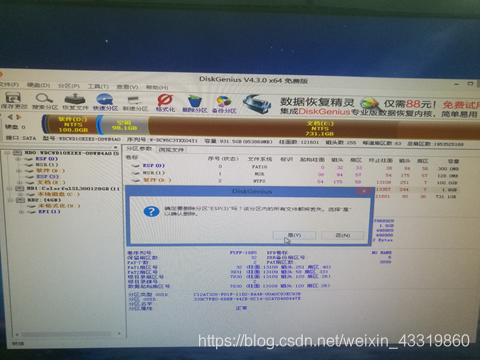The image size is (480, 360).
Task: Go to previous disk with left arrow
Action: click(10, 117)
